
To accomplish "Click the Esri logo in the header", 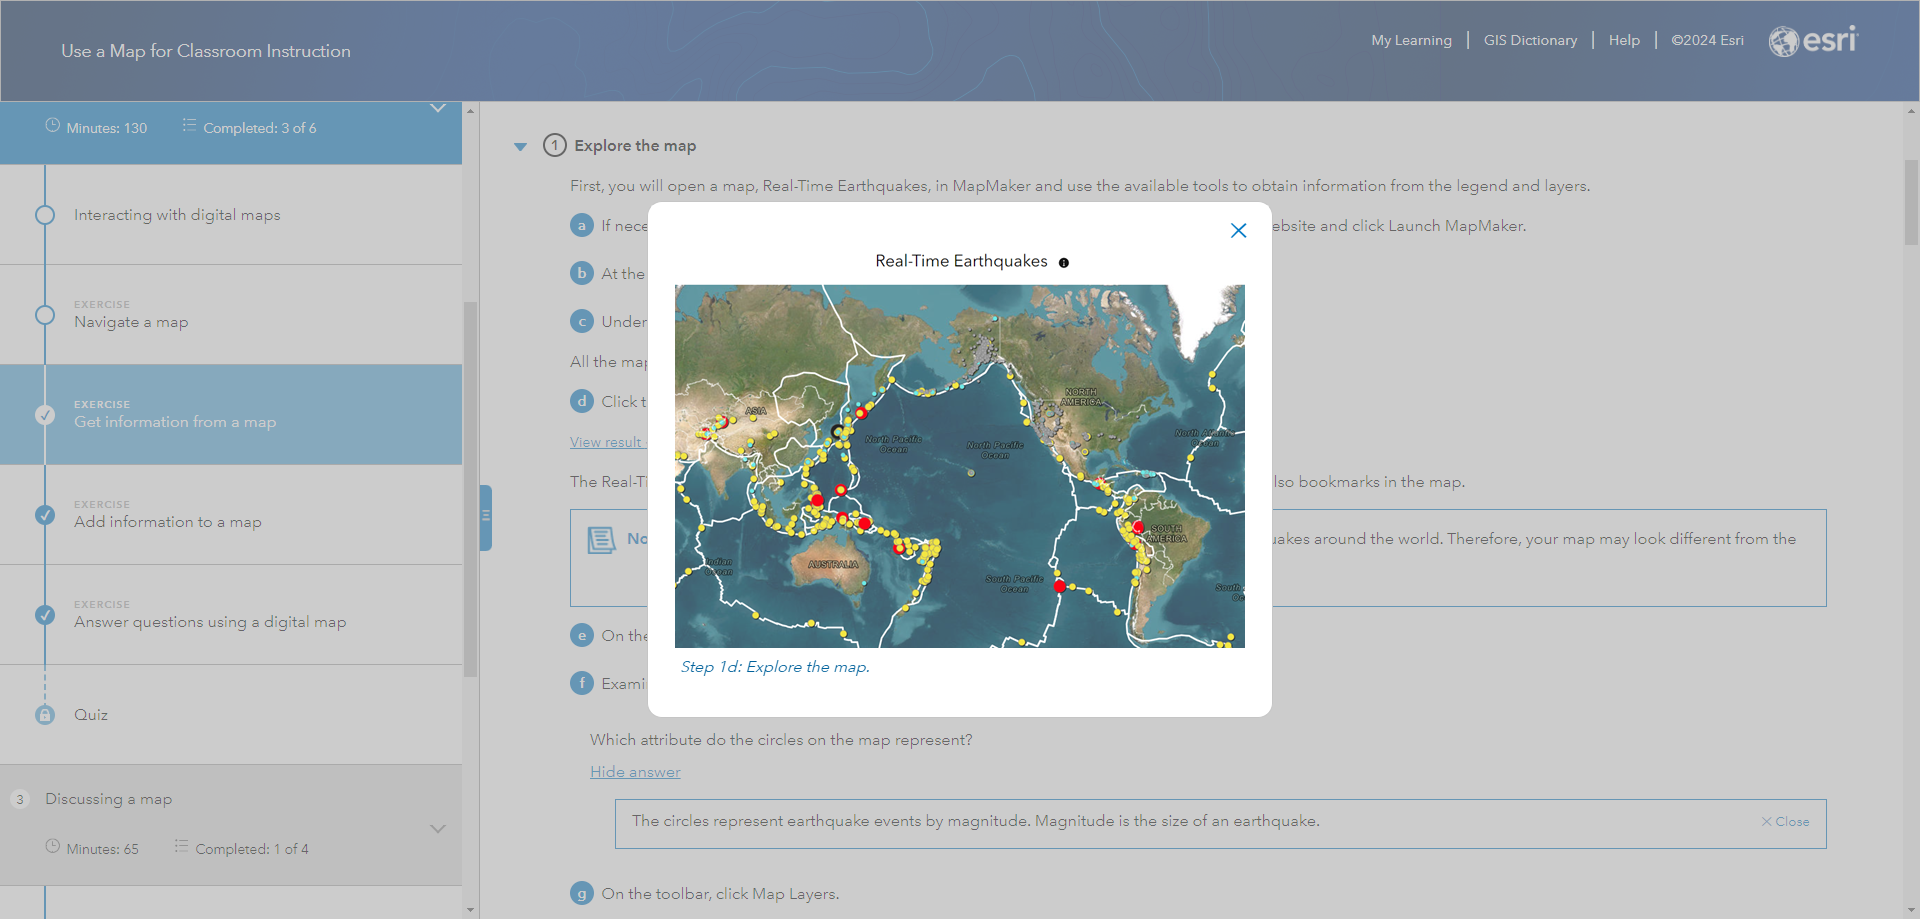I will [1813, 41].
